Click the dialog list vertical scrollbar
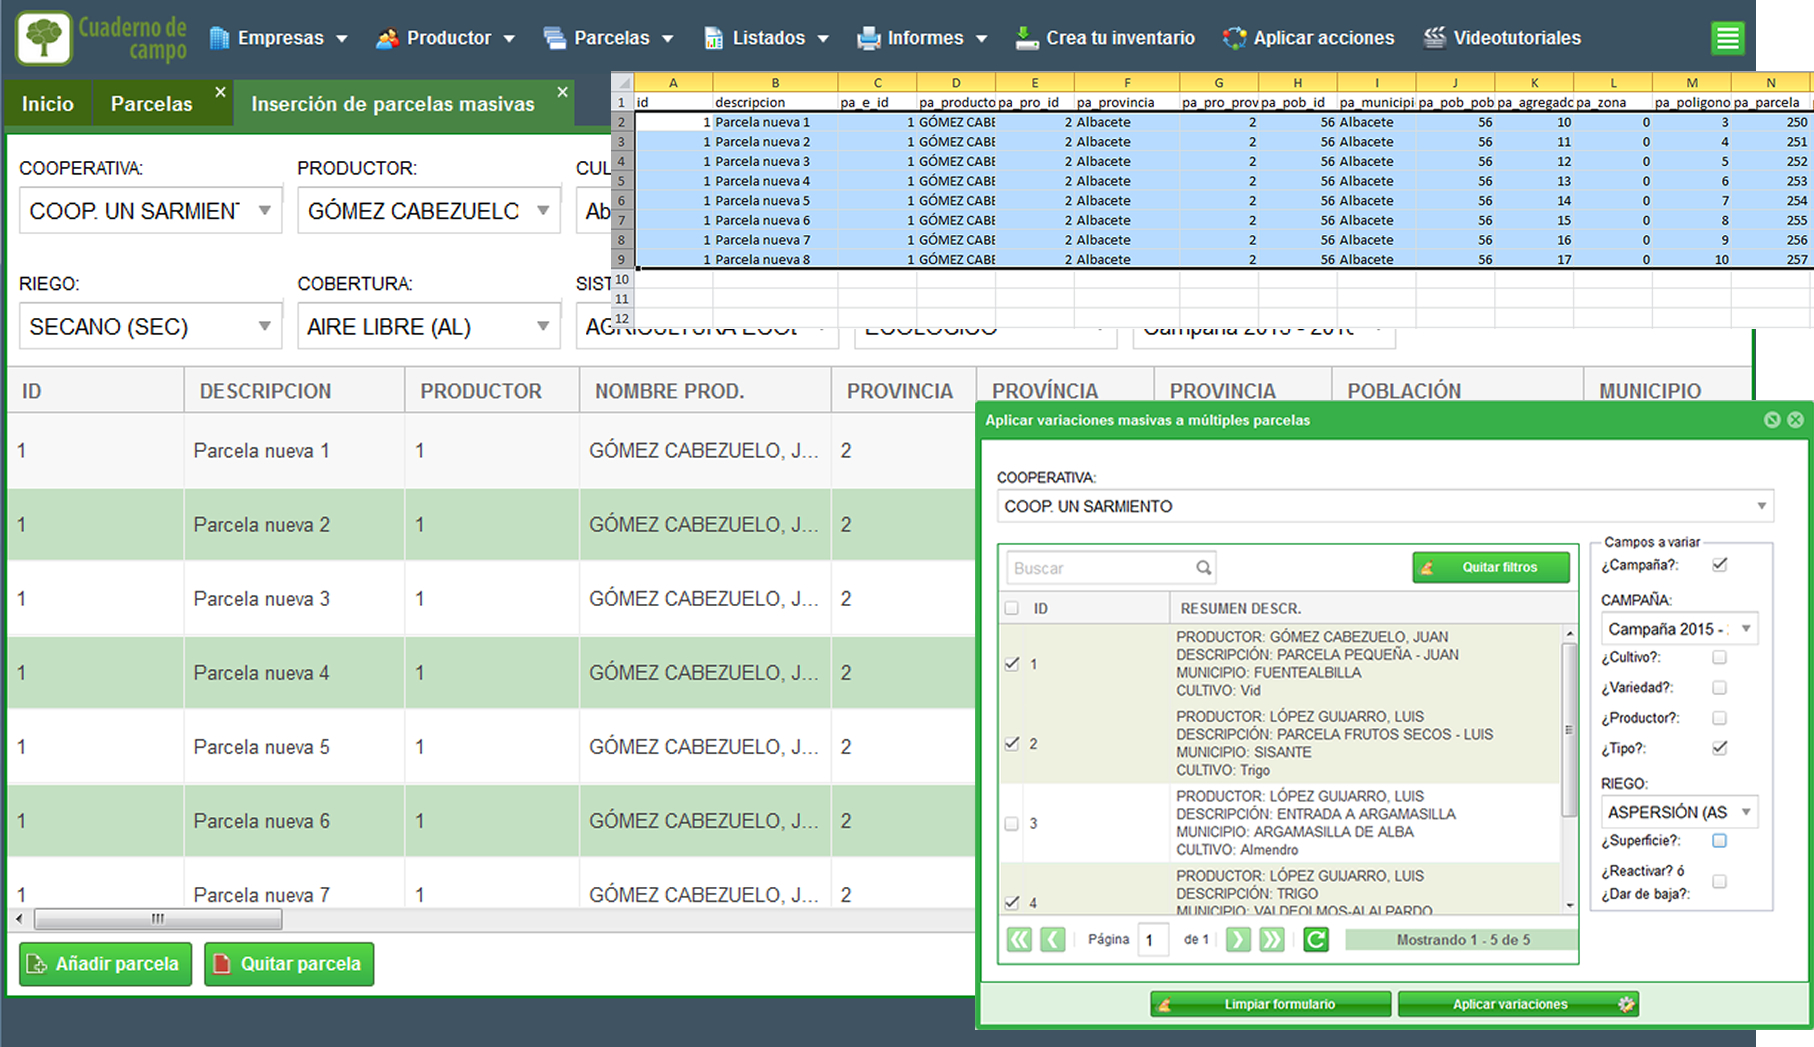Image resolution: width=1814 pixels, height=1047 pixels. tap(1569, 730)
